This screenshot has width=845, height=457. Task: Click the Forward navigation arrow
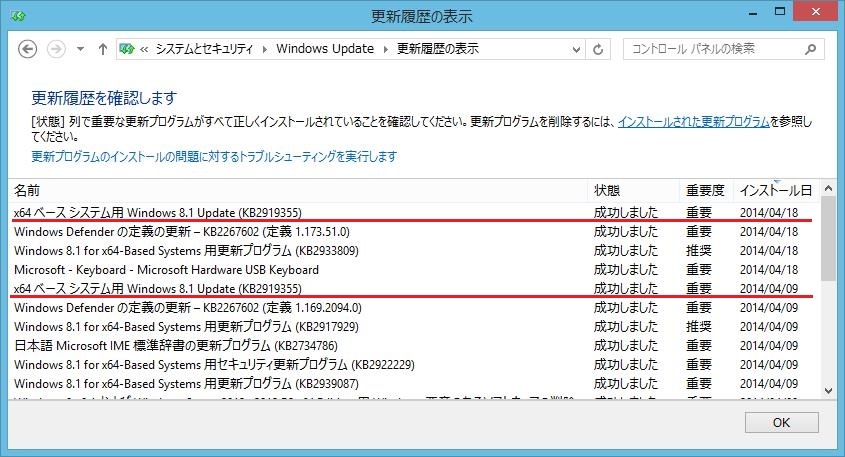pos(56,49)
